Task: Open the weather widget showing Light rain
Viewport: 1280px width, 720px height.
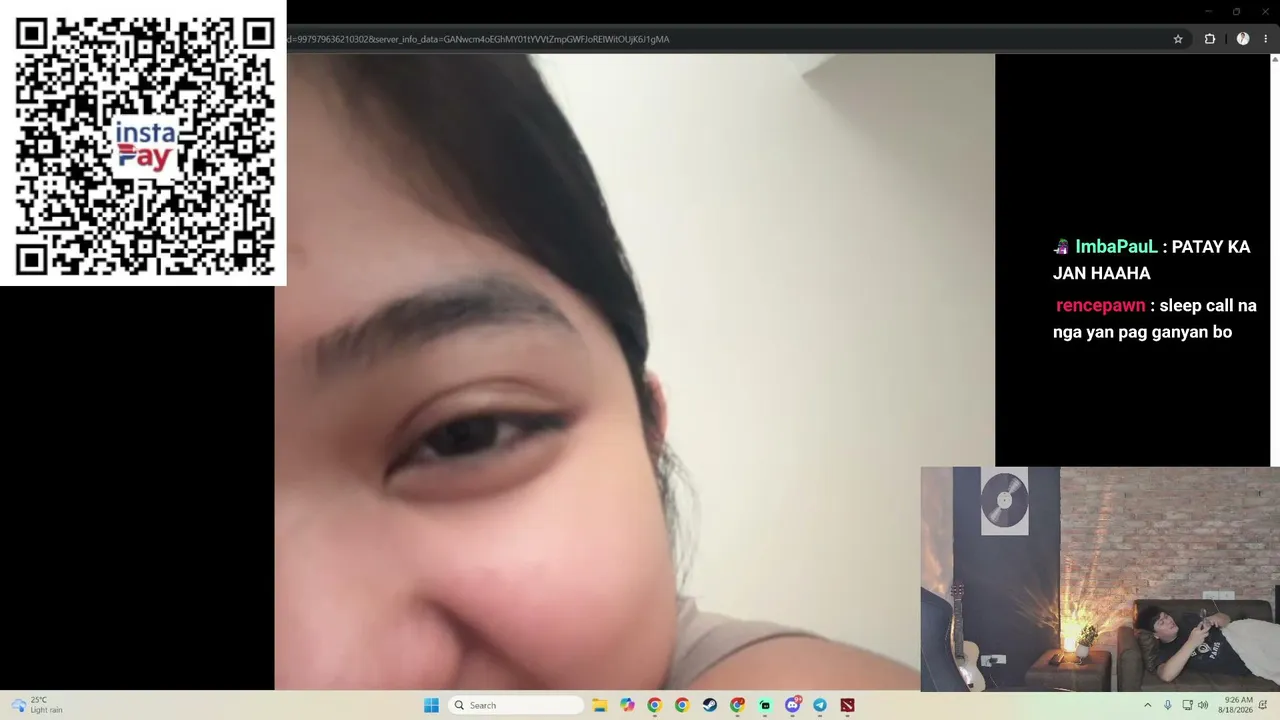Action: click(x=37, y=705)
